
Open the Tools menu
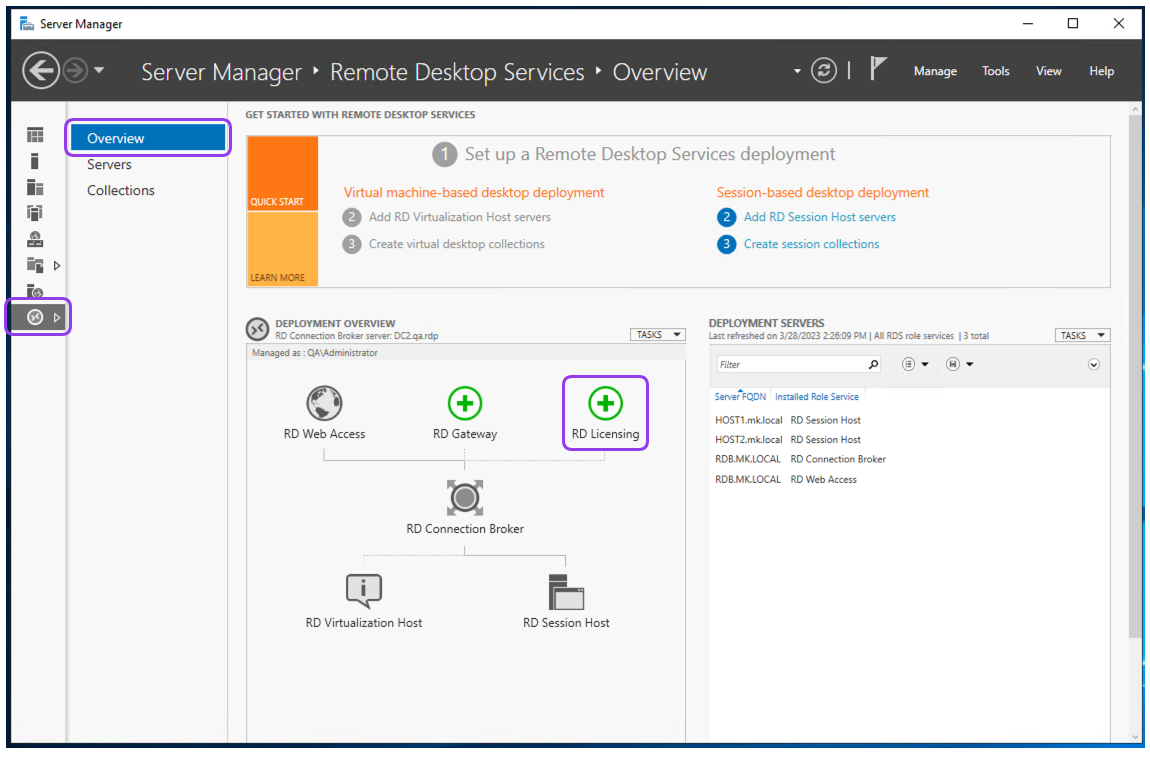pyautogui.click(x=995, y=71)
